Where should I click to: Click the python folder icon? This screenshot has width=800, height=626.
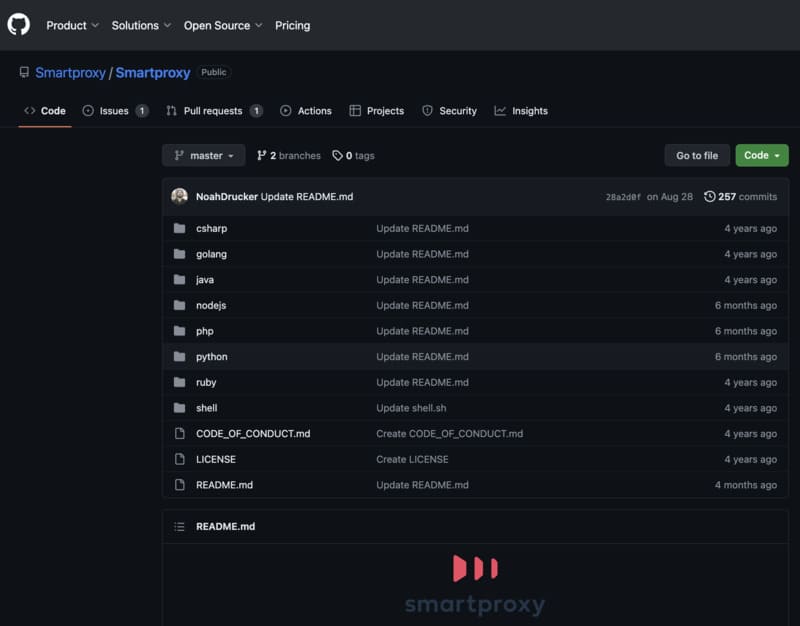[x=180, y=357]
